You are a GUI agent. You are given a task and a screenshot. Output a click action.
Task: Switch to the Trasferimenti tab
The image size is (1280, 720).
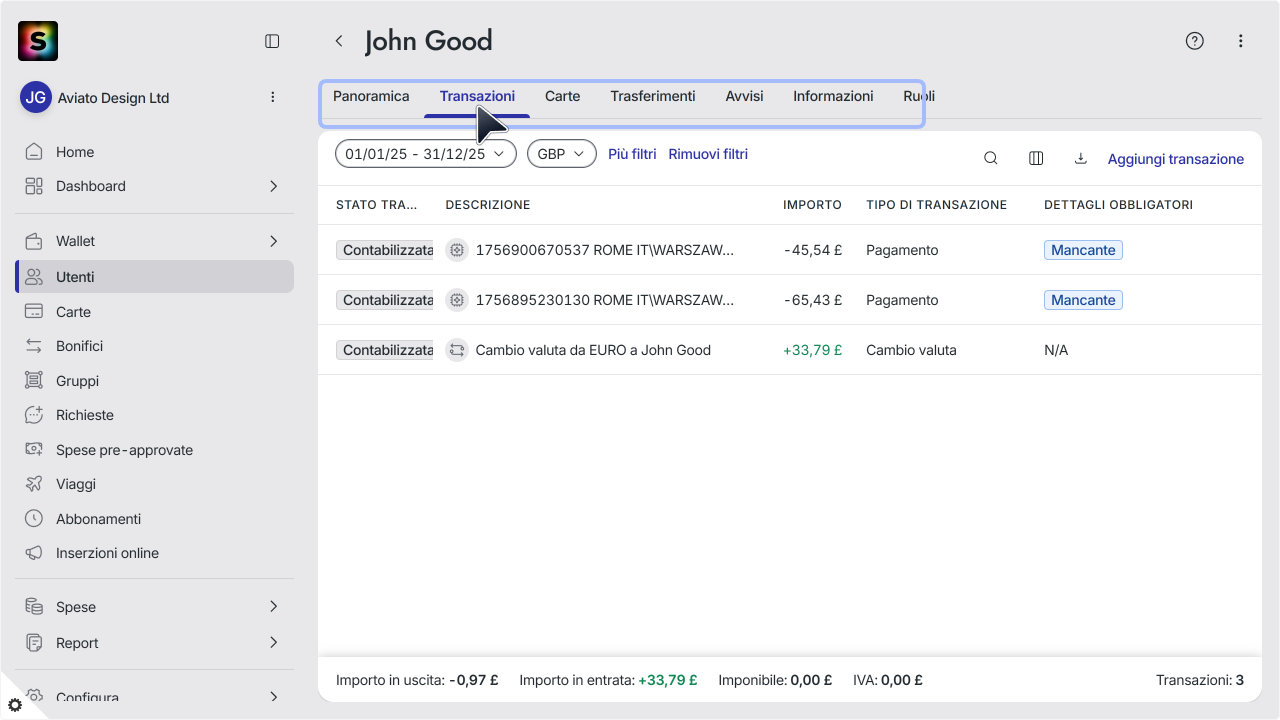click(653, 96)
